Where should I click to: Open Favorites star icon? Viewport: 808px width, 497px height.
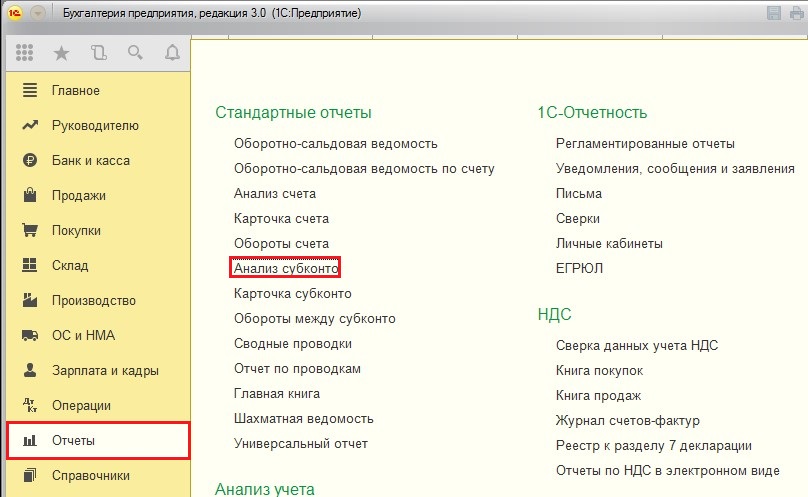click(61, 53)
